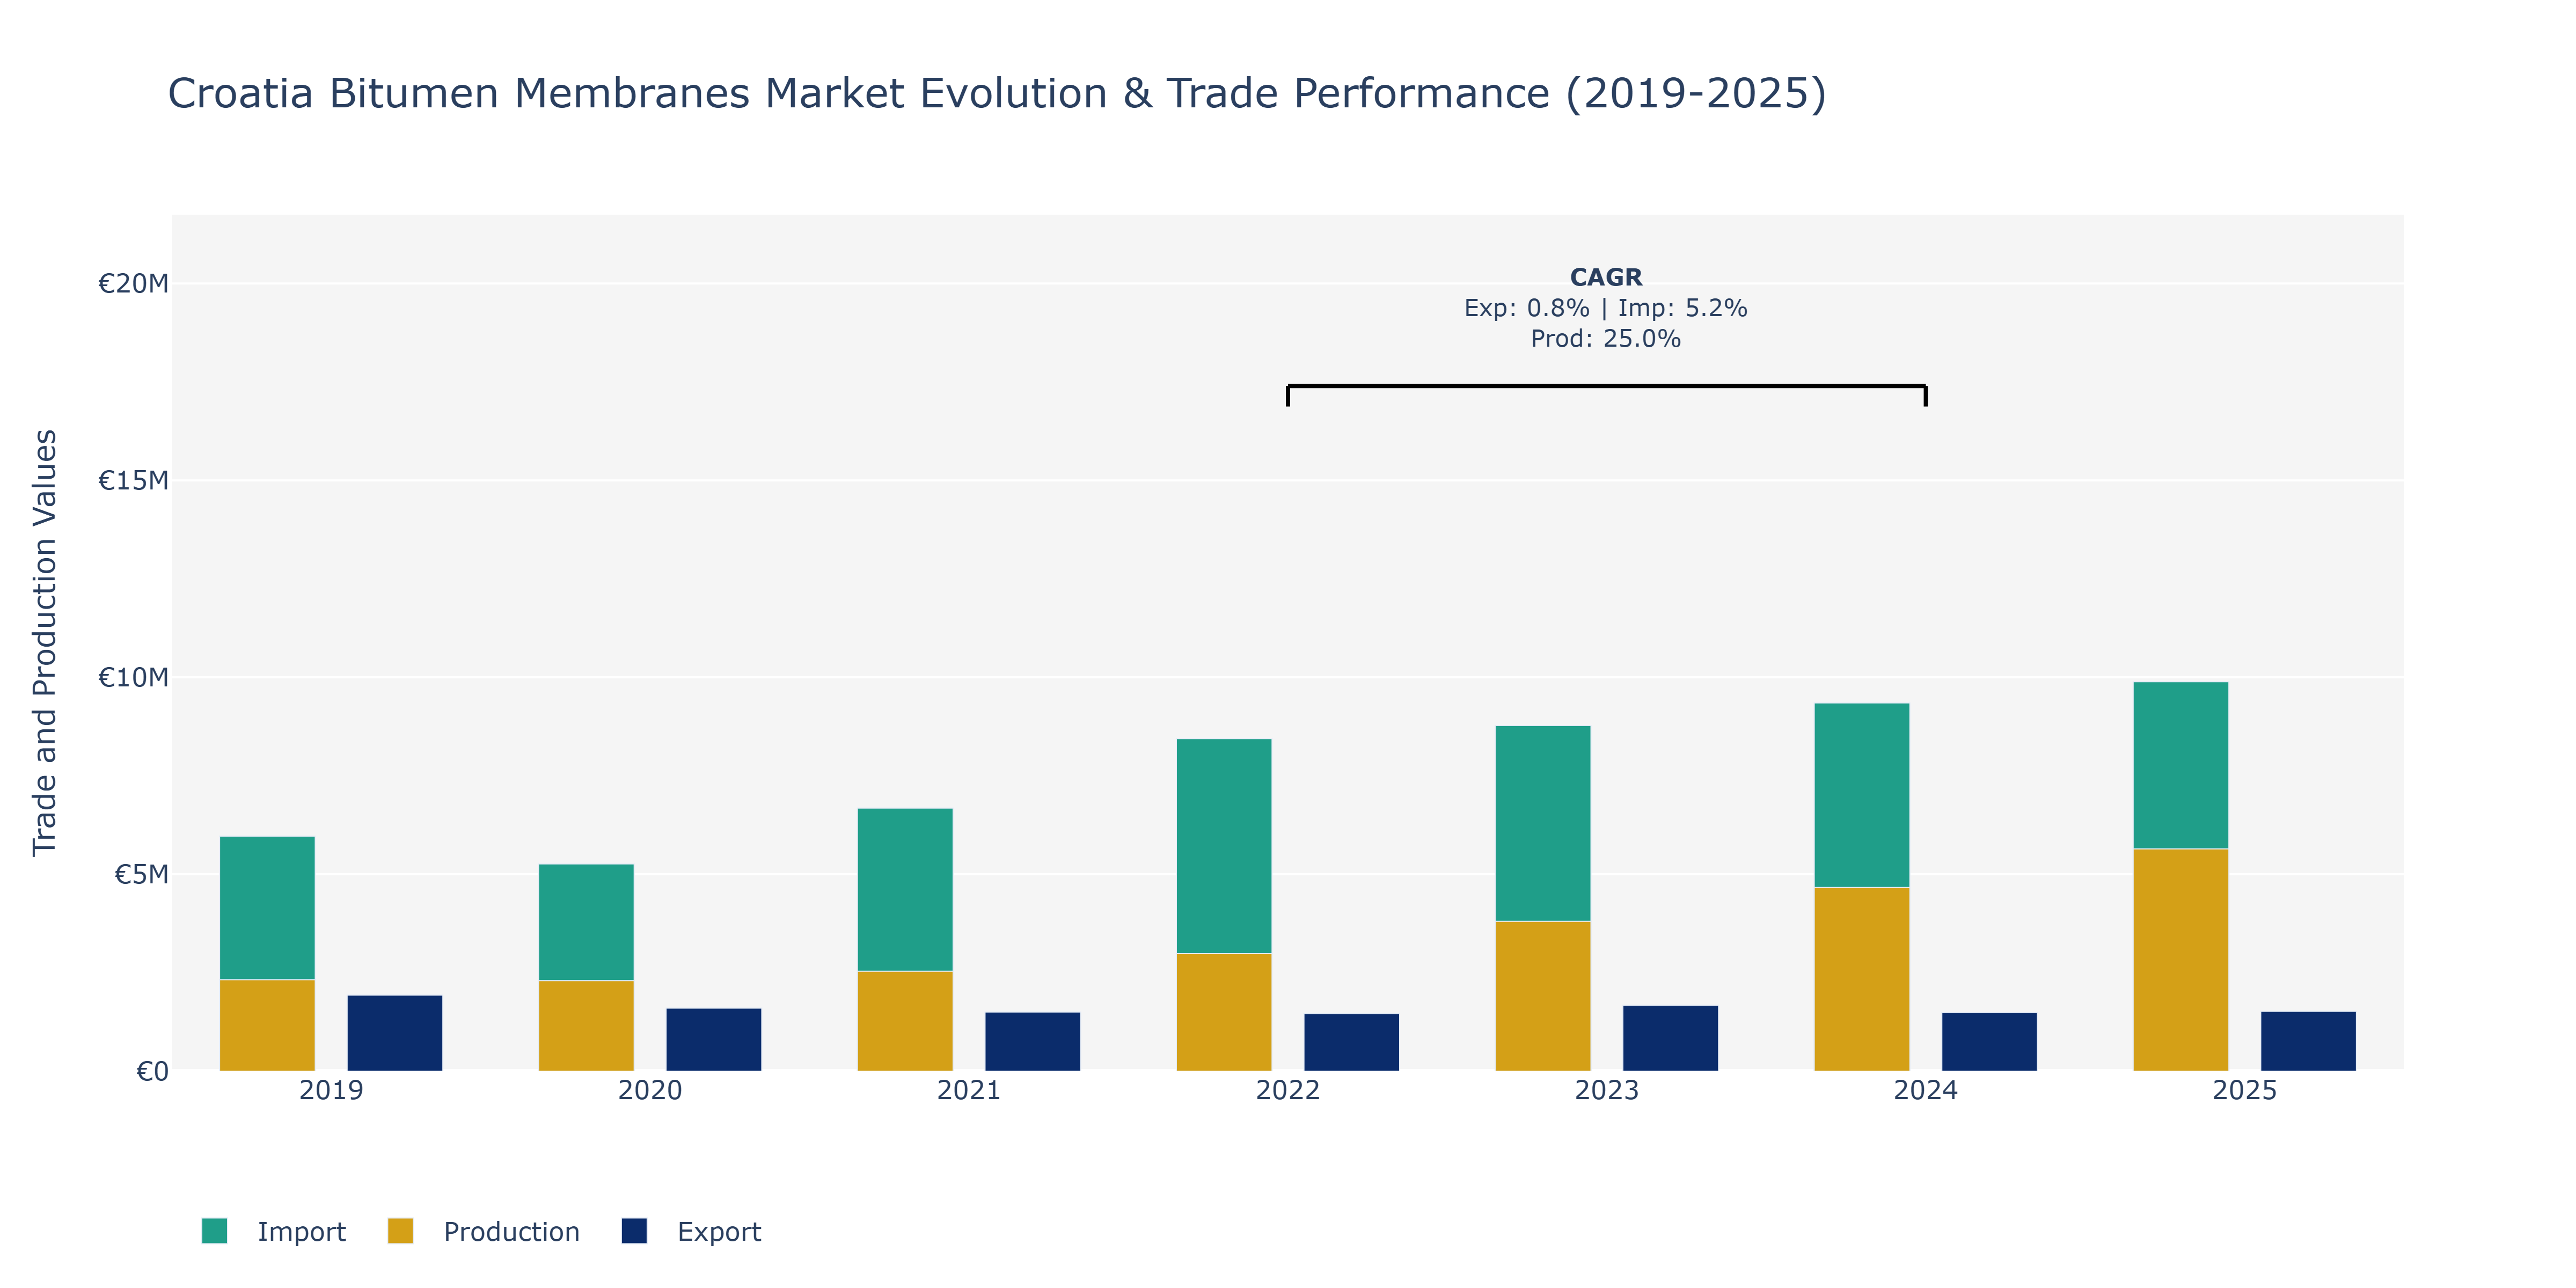2576x1288 pixels.
Task: Select the 2023 Production bar segment
Action: coord(1543,996)
